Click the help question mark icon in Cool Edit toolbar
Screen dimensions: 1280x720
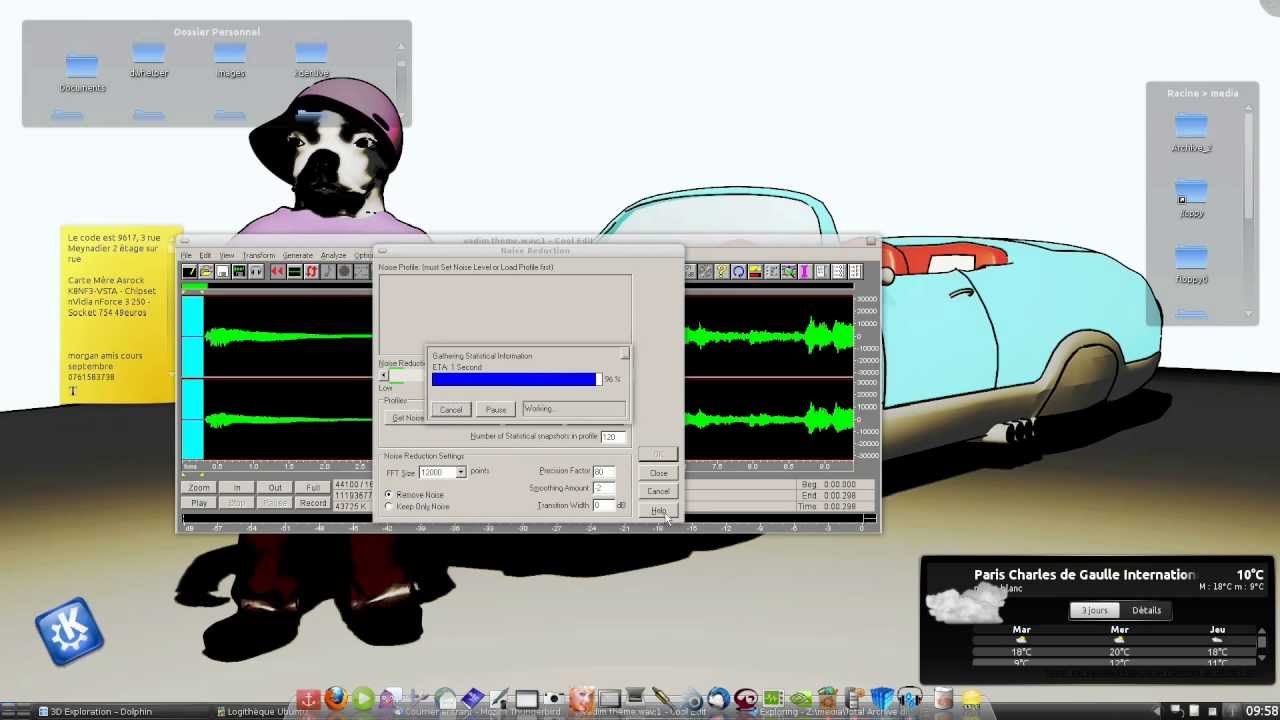click(722, 271)
